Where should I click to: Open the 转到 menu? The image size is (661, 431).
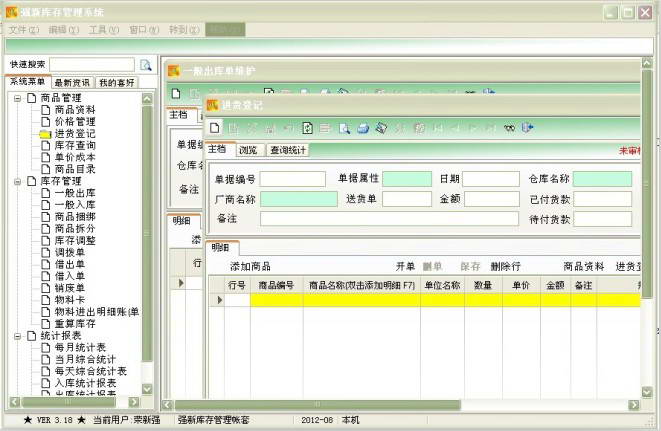click(184, 30)
